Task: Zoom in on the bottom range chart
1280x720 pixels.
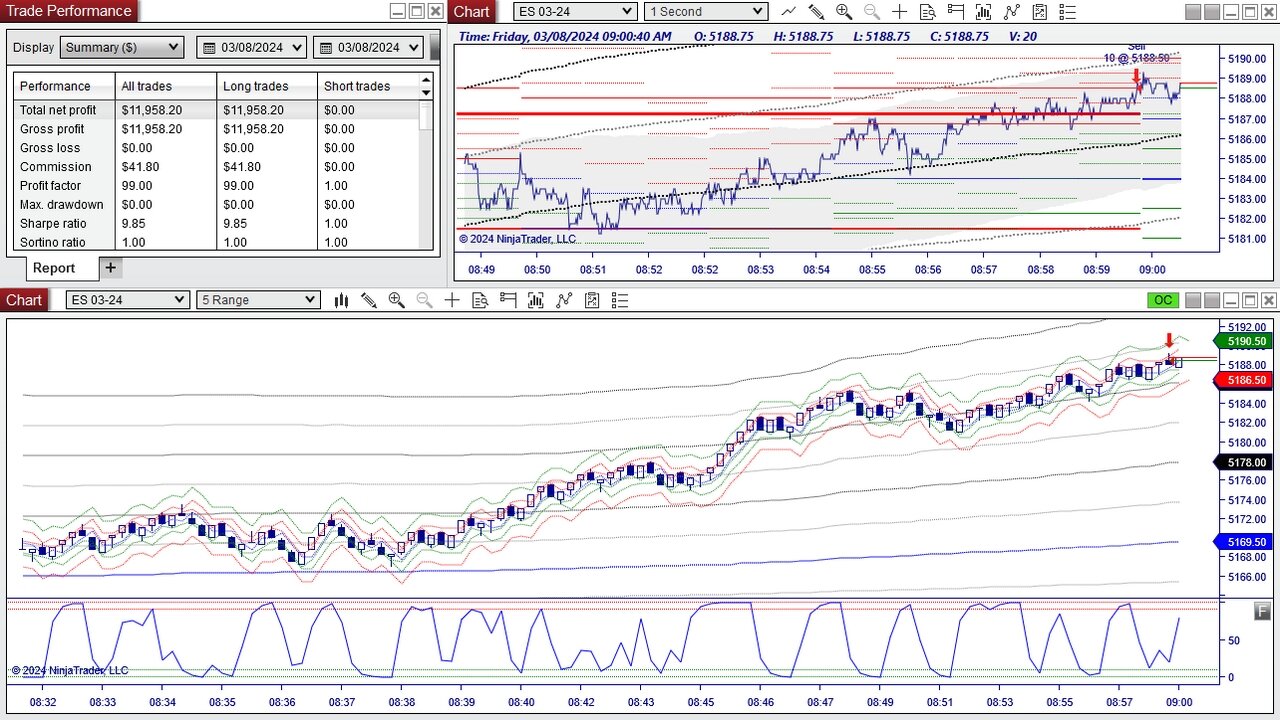Action: coord(396,300)
